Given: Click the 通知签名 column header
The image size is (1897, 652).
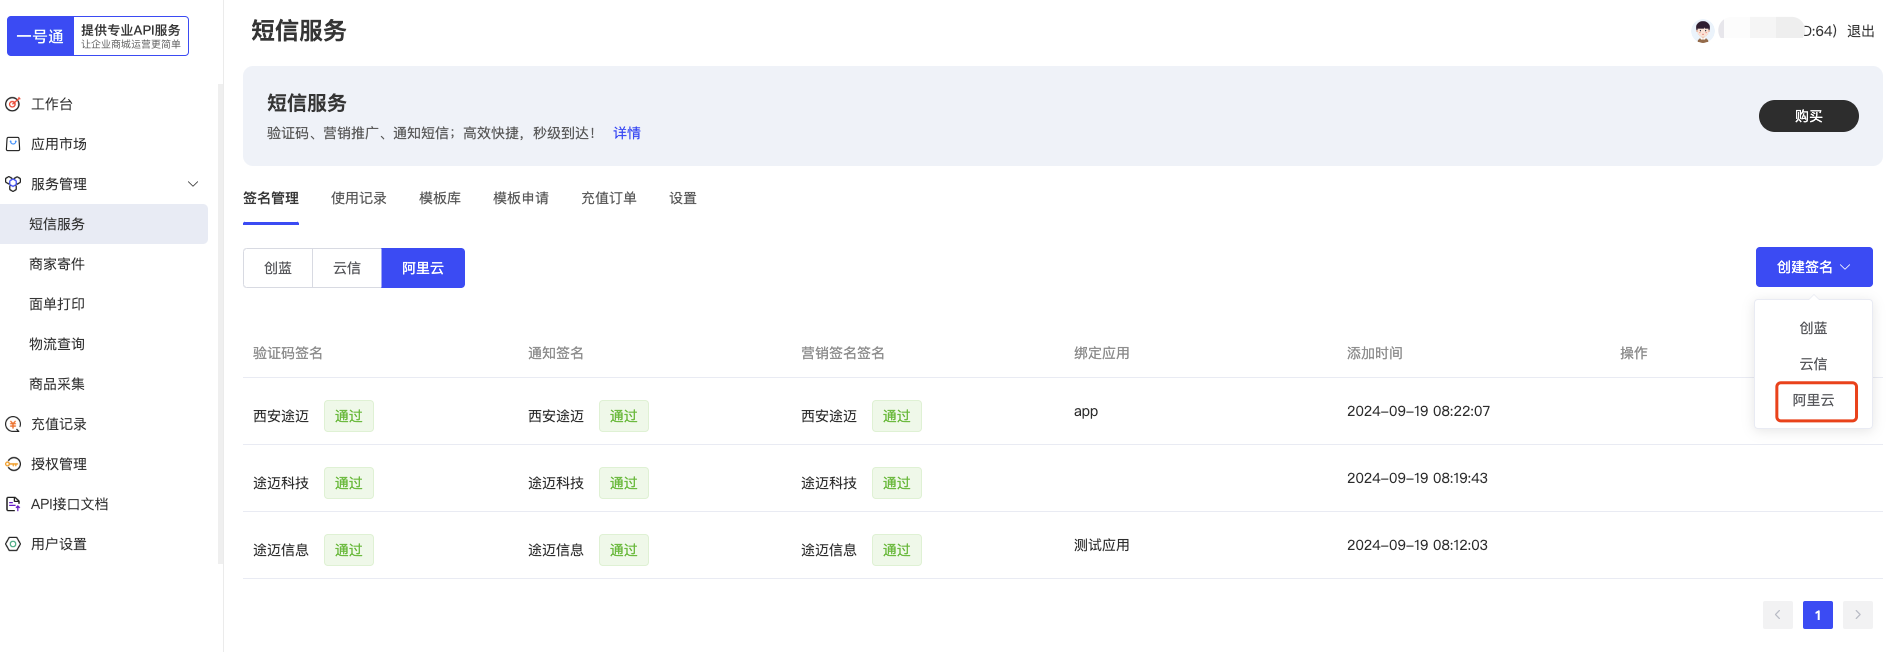Looking at the screenshot, I should point(556,353).
